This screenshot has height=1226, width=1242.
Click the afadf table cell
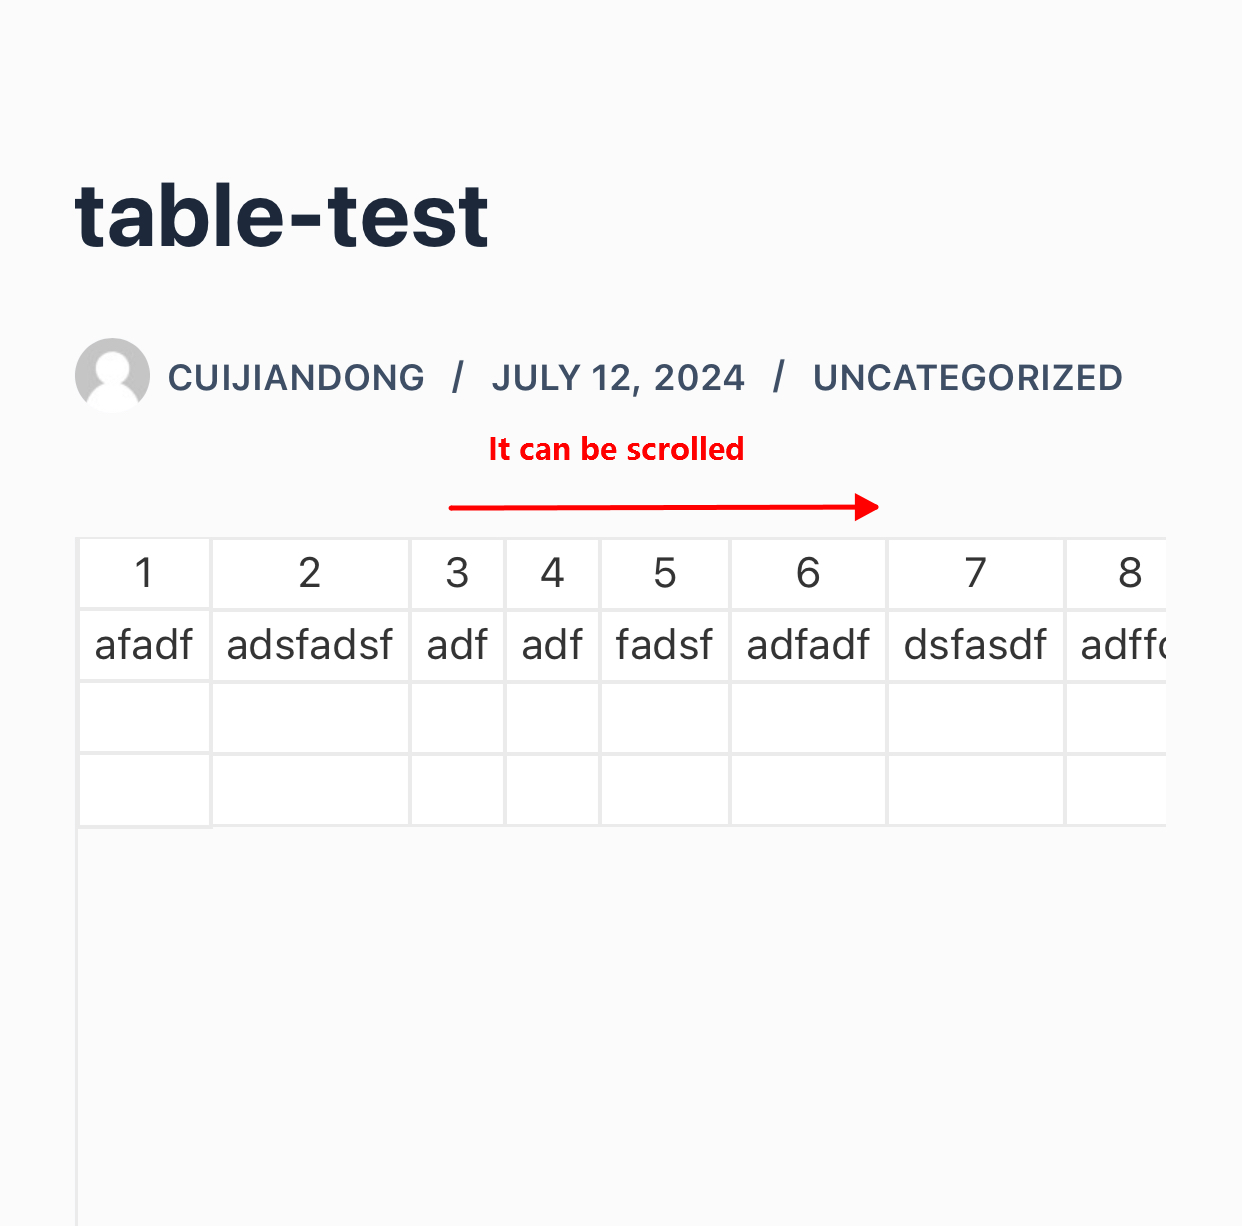(x=144, y=646)
